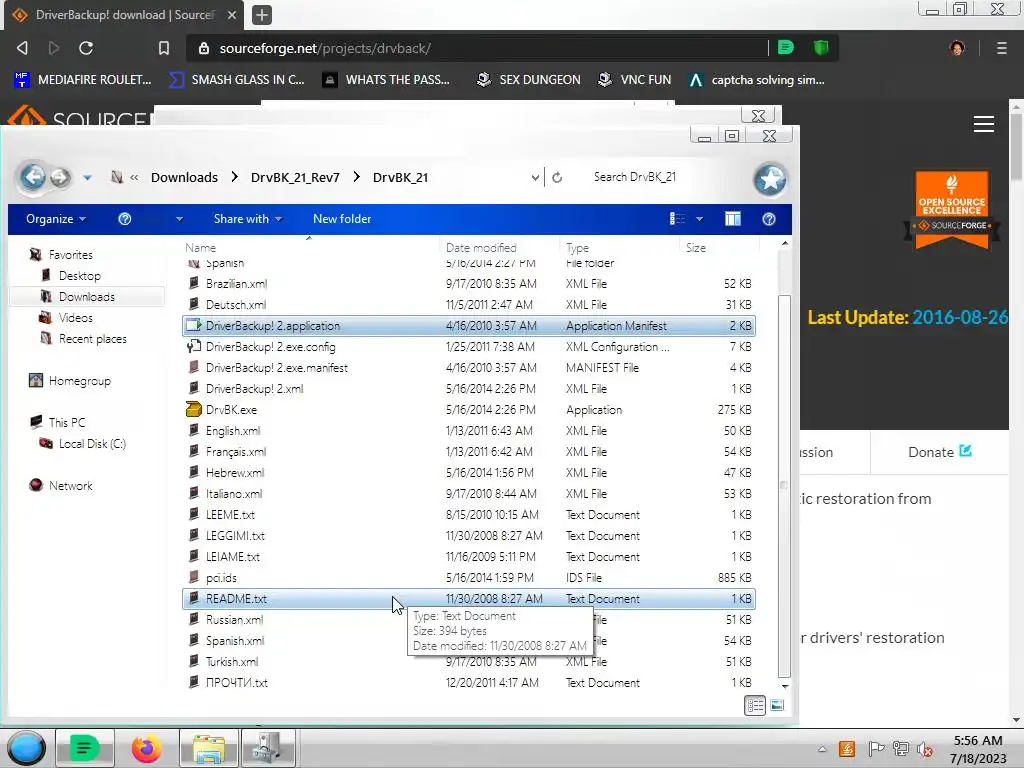Open a new browser tab
The width and height of the screenshot is (1024, 768).
coord(261,15)
